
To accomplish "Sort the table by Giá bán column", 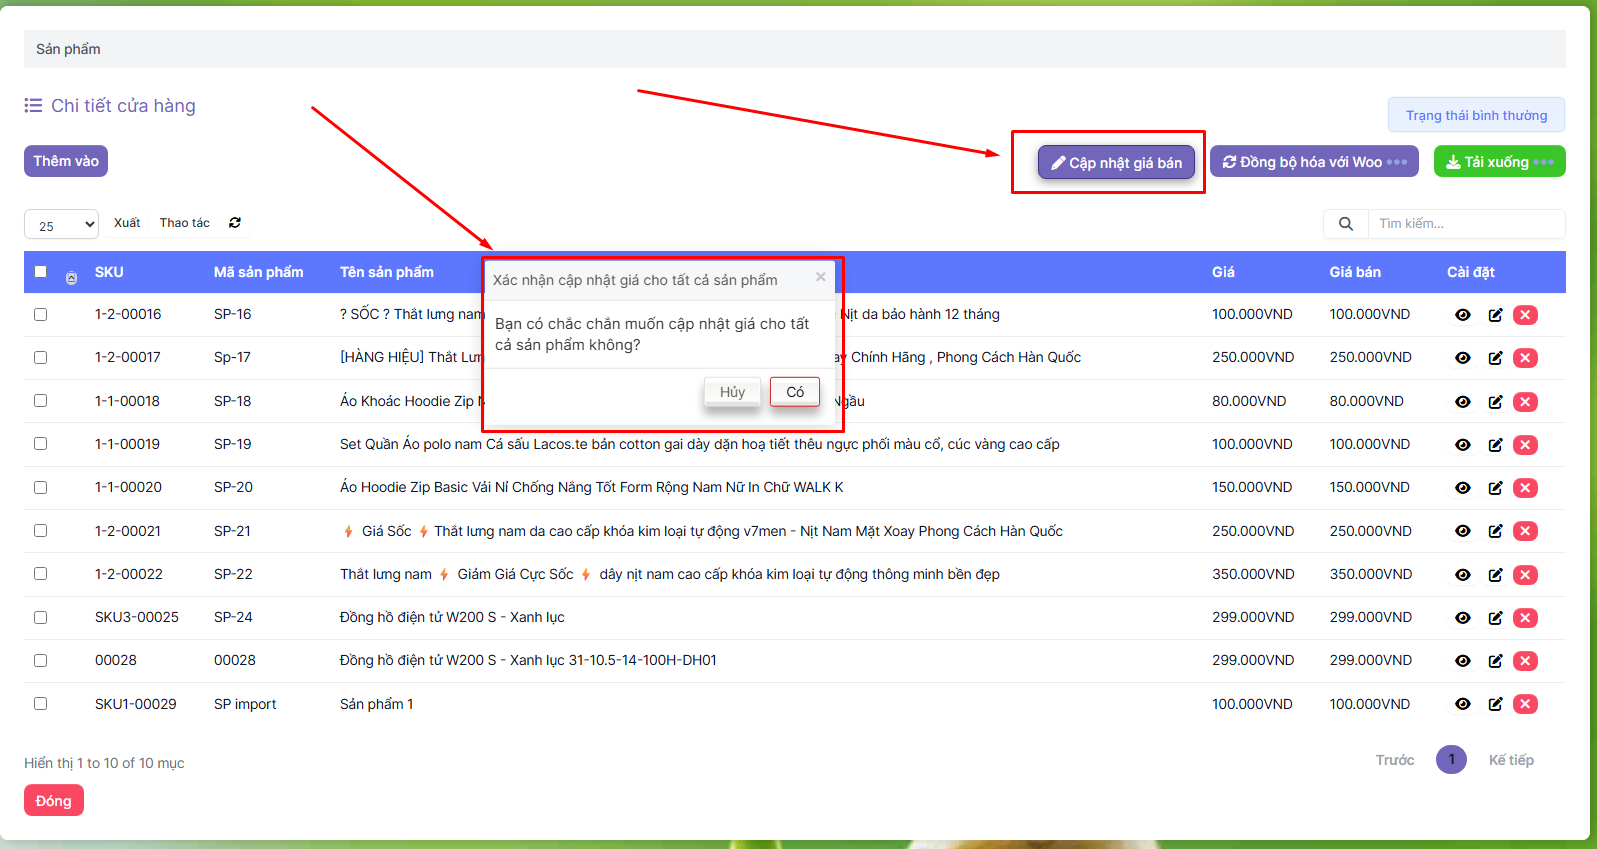I will pyautogui.click(x=1354, y=272).
